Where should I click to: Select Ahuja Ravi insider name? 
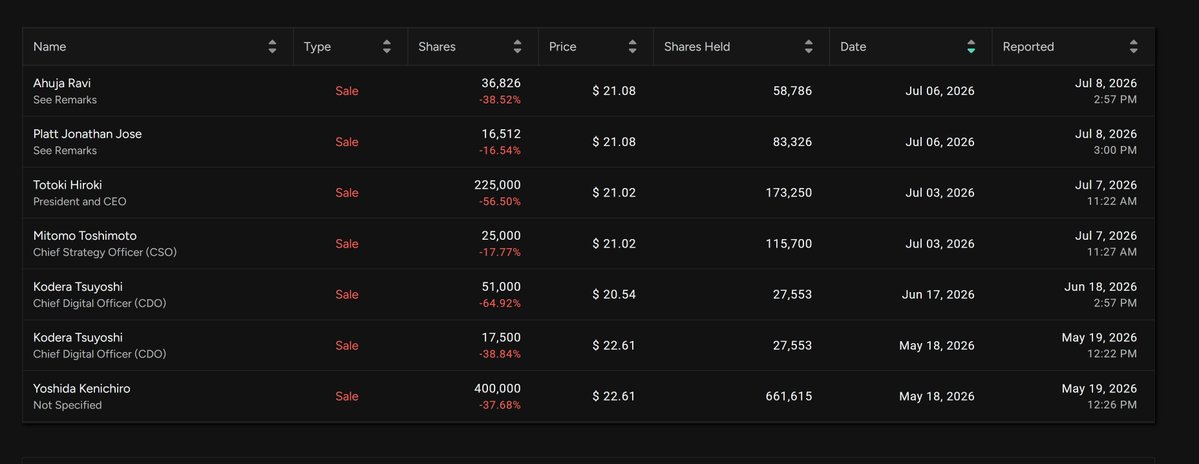[62, 83]
